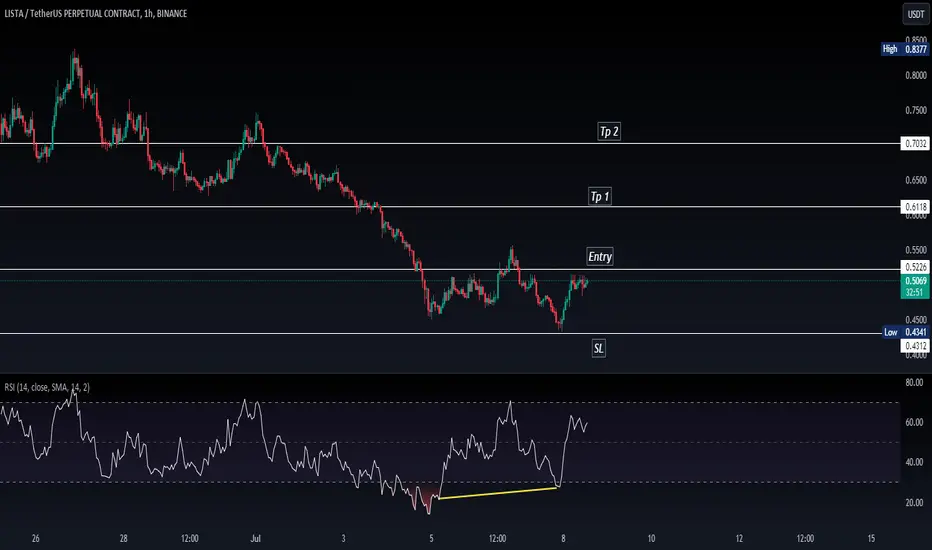Click the 32:51 candle countdown timer
Screen dimensions: 932x550
915,293
